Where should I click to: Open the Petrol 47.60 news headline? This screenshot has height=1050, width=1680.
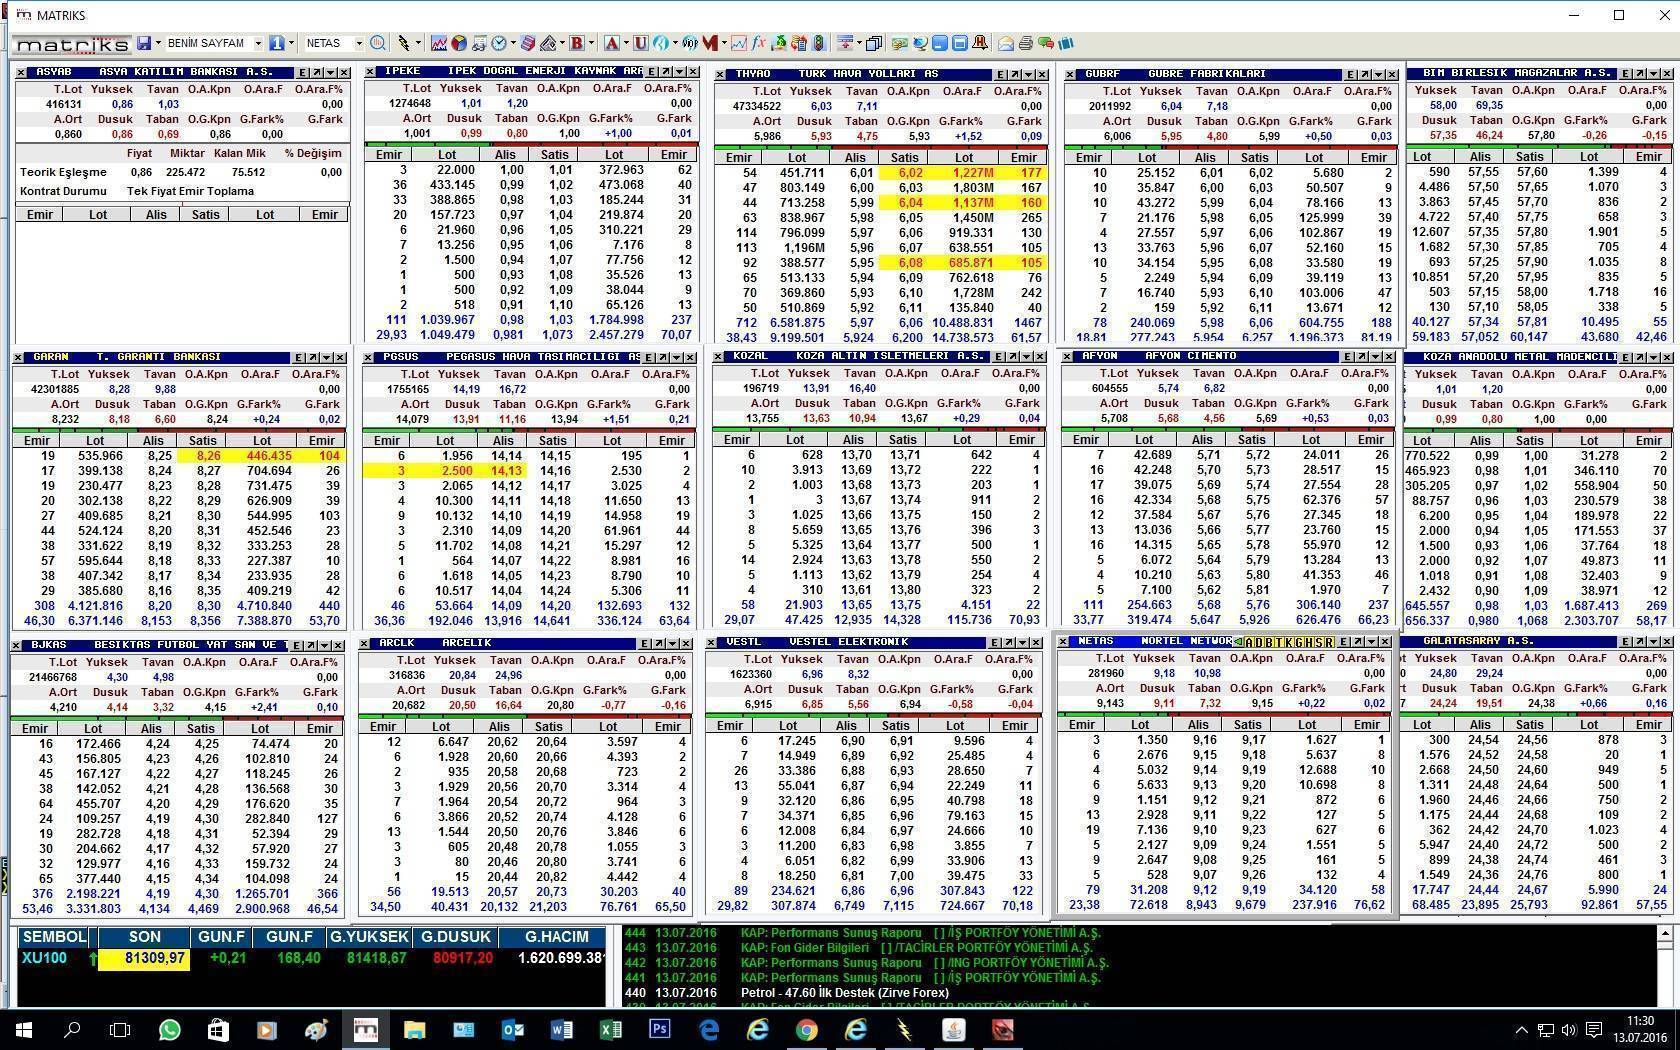tap(844, 993)
